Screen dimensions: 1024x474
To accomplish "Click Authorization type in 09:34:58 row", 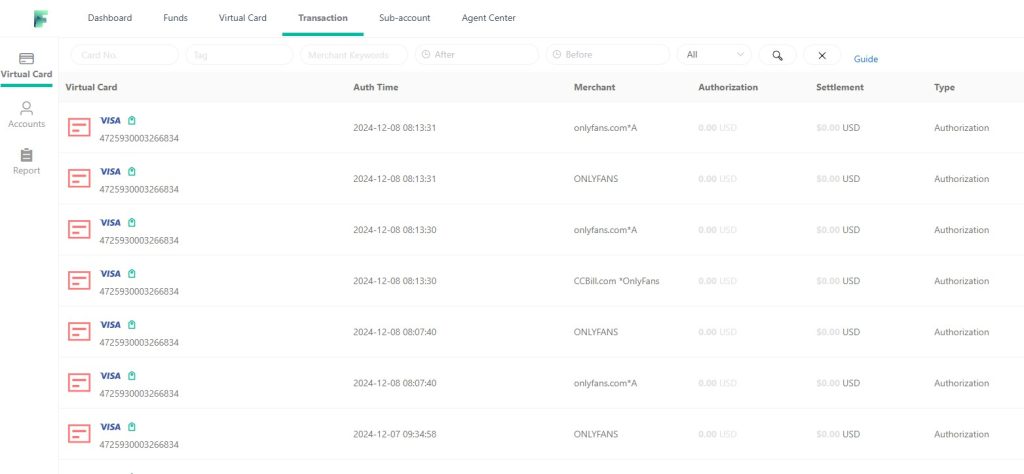I will 961,434.
